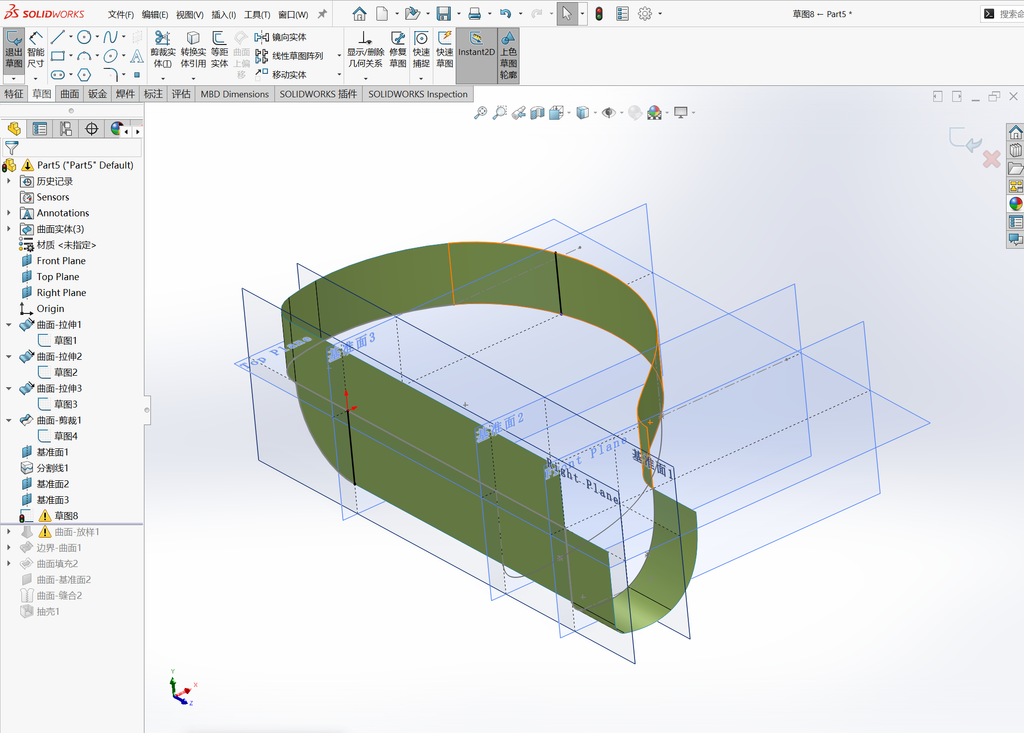Toggle Shaded Sketch Contours (上色草图轮廓)
Screen dimensions: 1024x733
click(508, 55)
